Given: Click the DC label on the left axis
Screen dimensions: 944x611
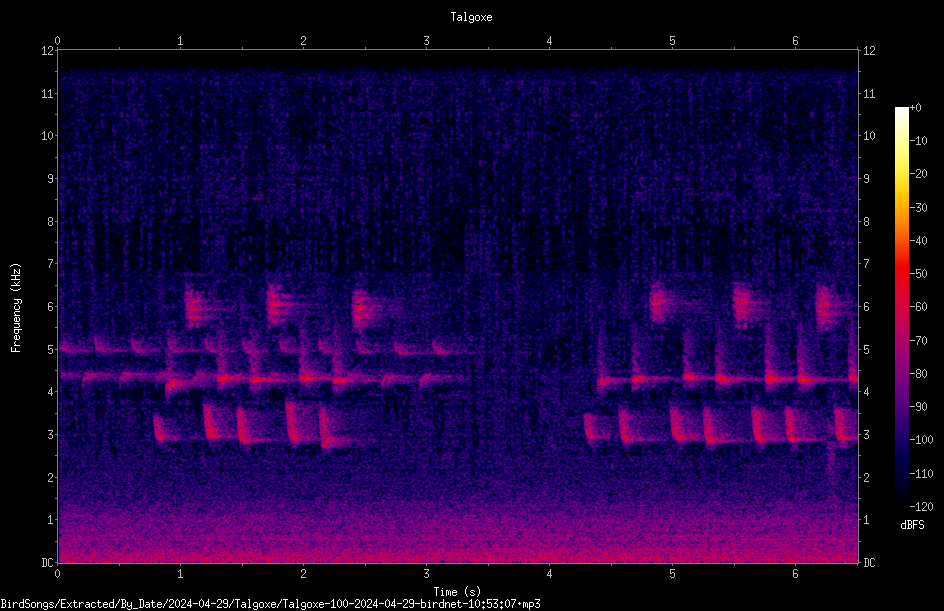Looking at the screenshot, I should 48,562.
